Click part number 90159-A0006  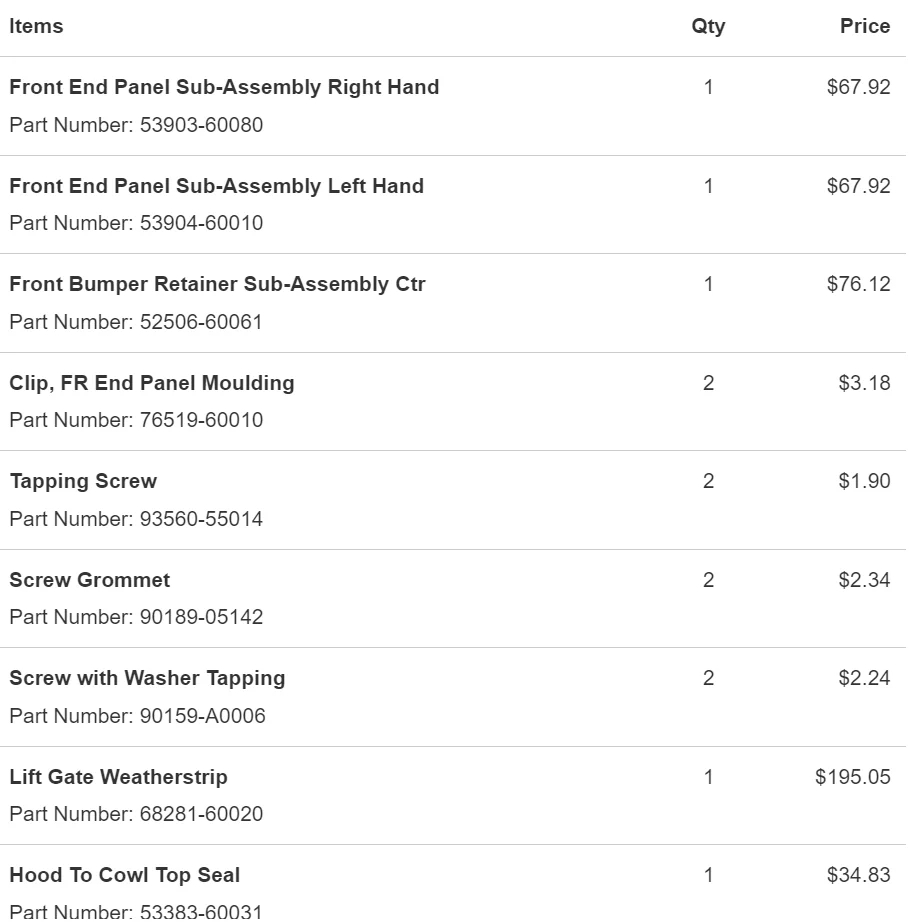[x=202, y=716]
